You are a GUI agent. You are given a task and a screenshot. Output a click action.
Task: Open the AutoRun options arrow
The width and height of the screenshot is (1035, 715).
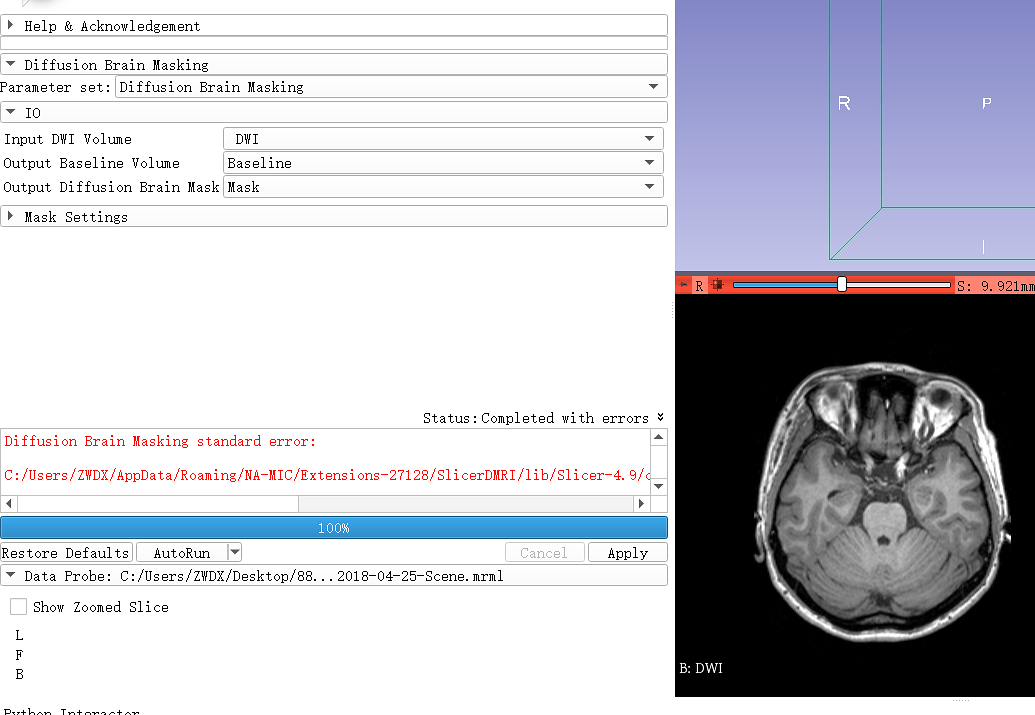(x=234, y=553)
